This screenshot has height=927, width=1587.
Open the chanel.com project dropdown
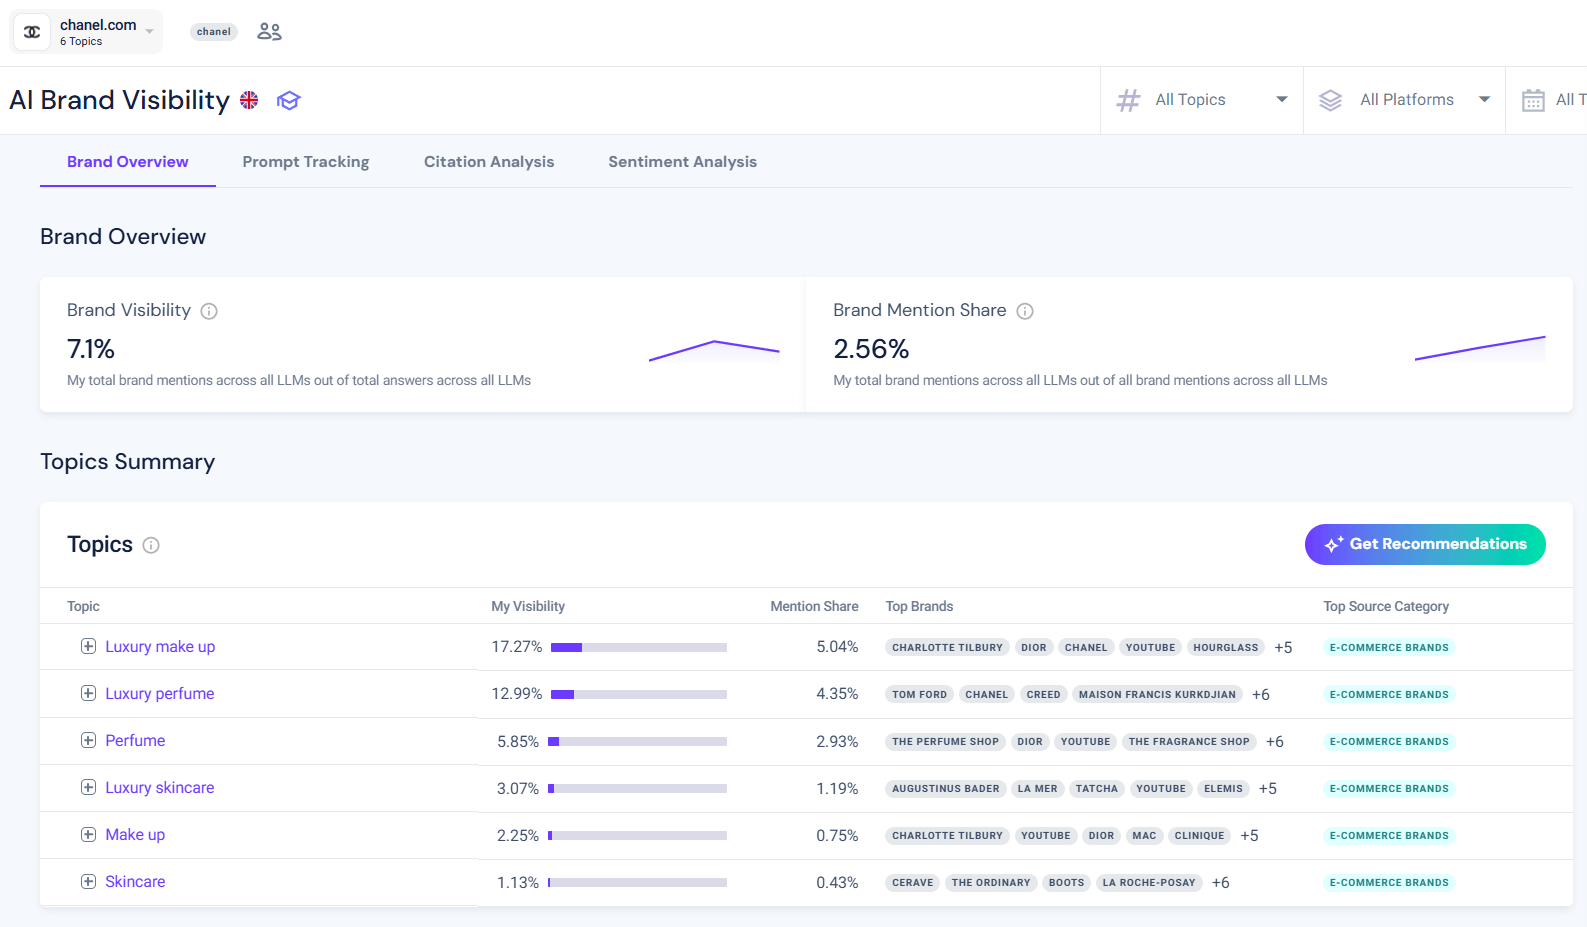[87, 32]
